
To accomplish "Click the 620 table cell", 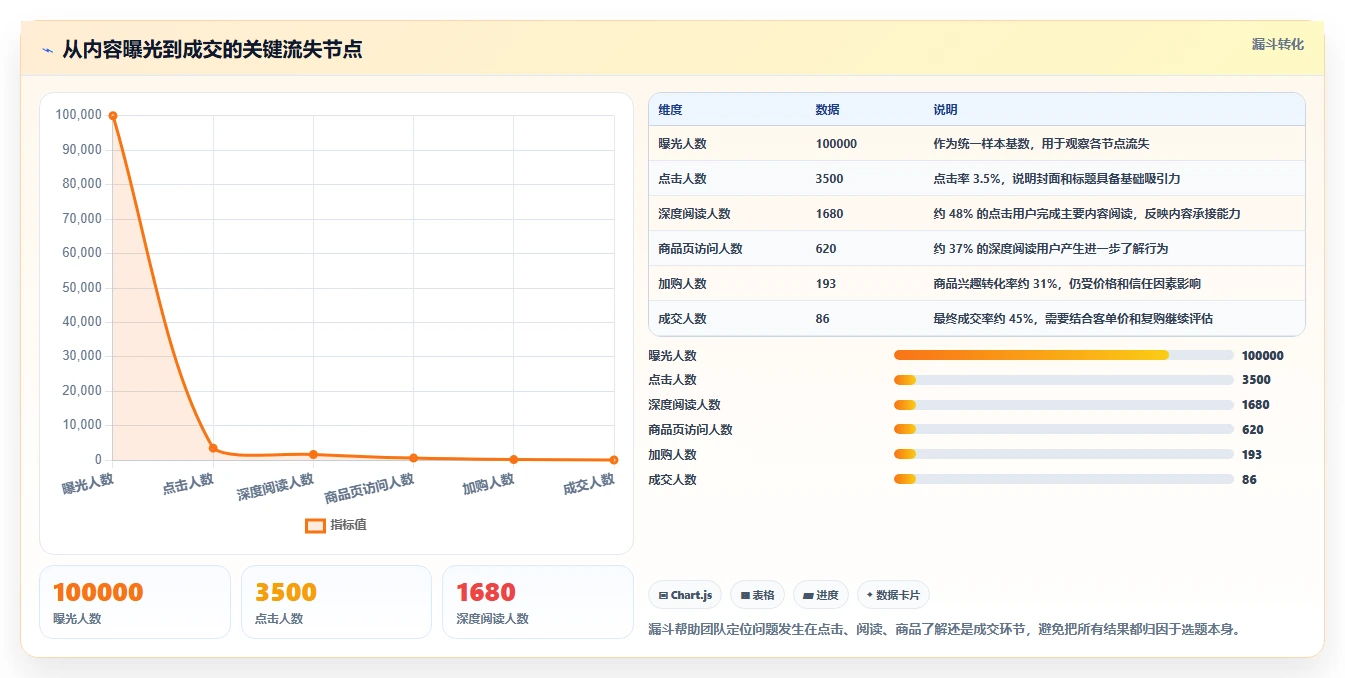I will (826, 249).
